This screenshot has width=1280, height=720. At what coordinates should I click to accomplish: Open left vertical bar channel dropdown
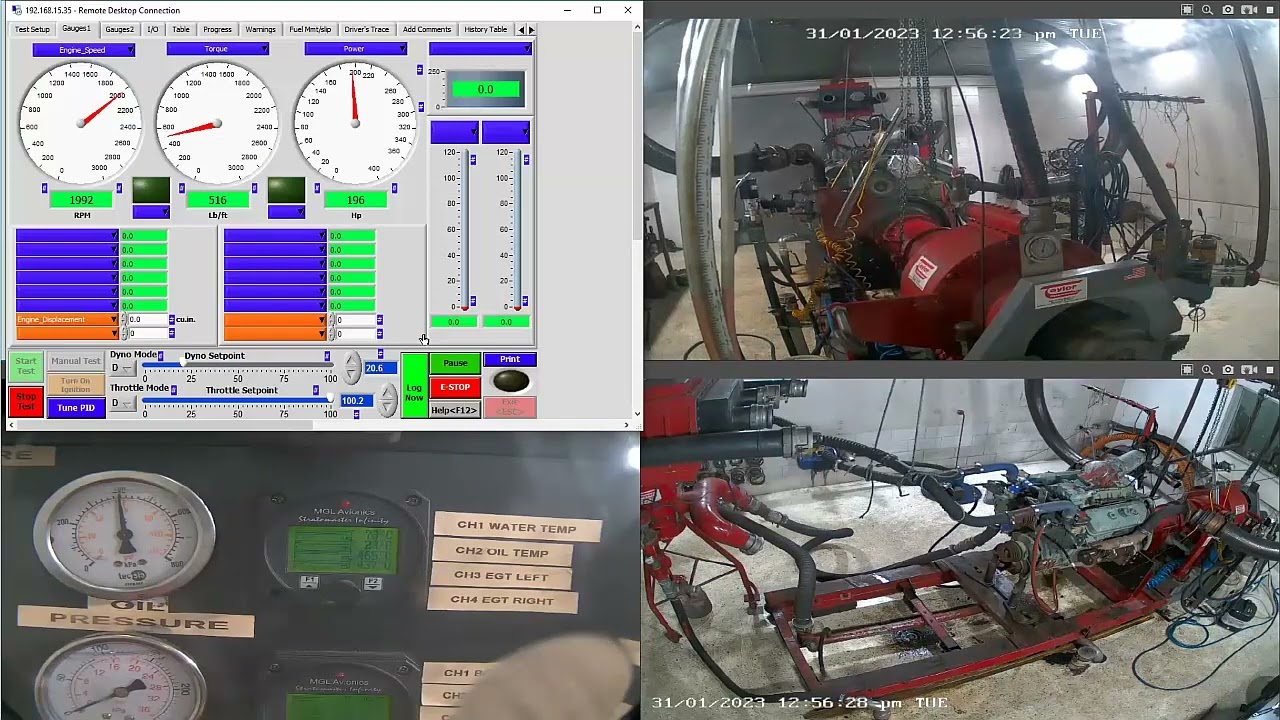[454, 132]
